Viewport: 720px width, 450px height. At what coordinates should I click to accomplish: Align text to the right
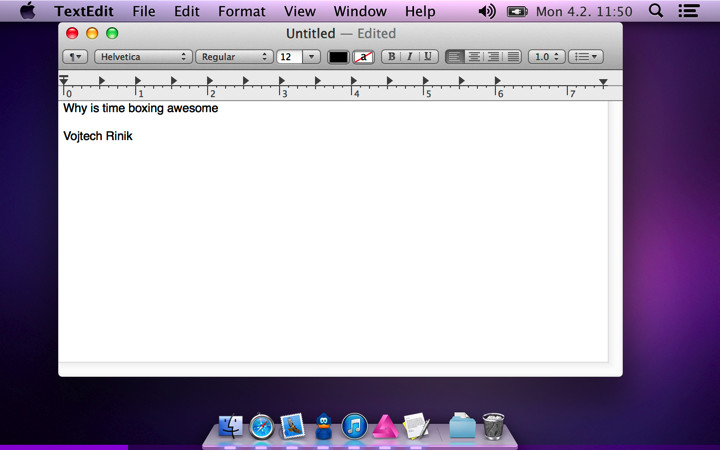click(x=493, y=56)
